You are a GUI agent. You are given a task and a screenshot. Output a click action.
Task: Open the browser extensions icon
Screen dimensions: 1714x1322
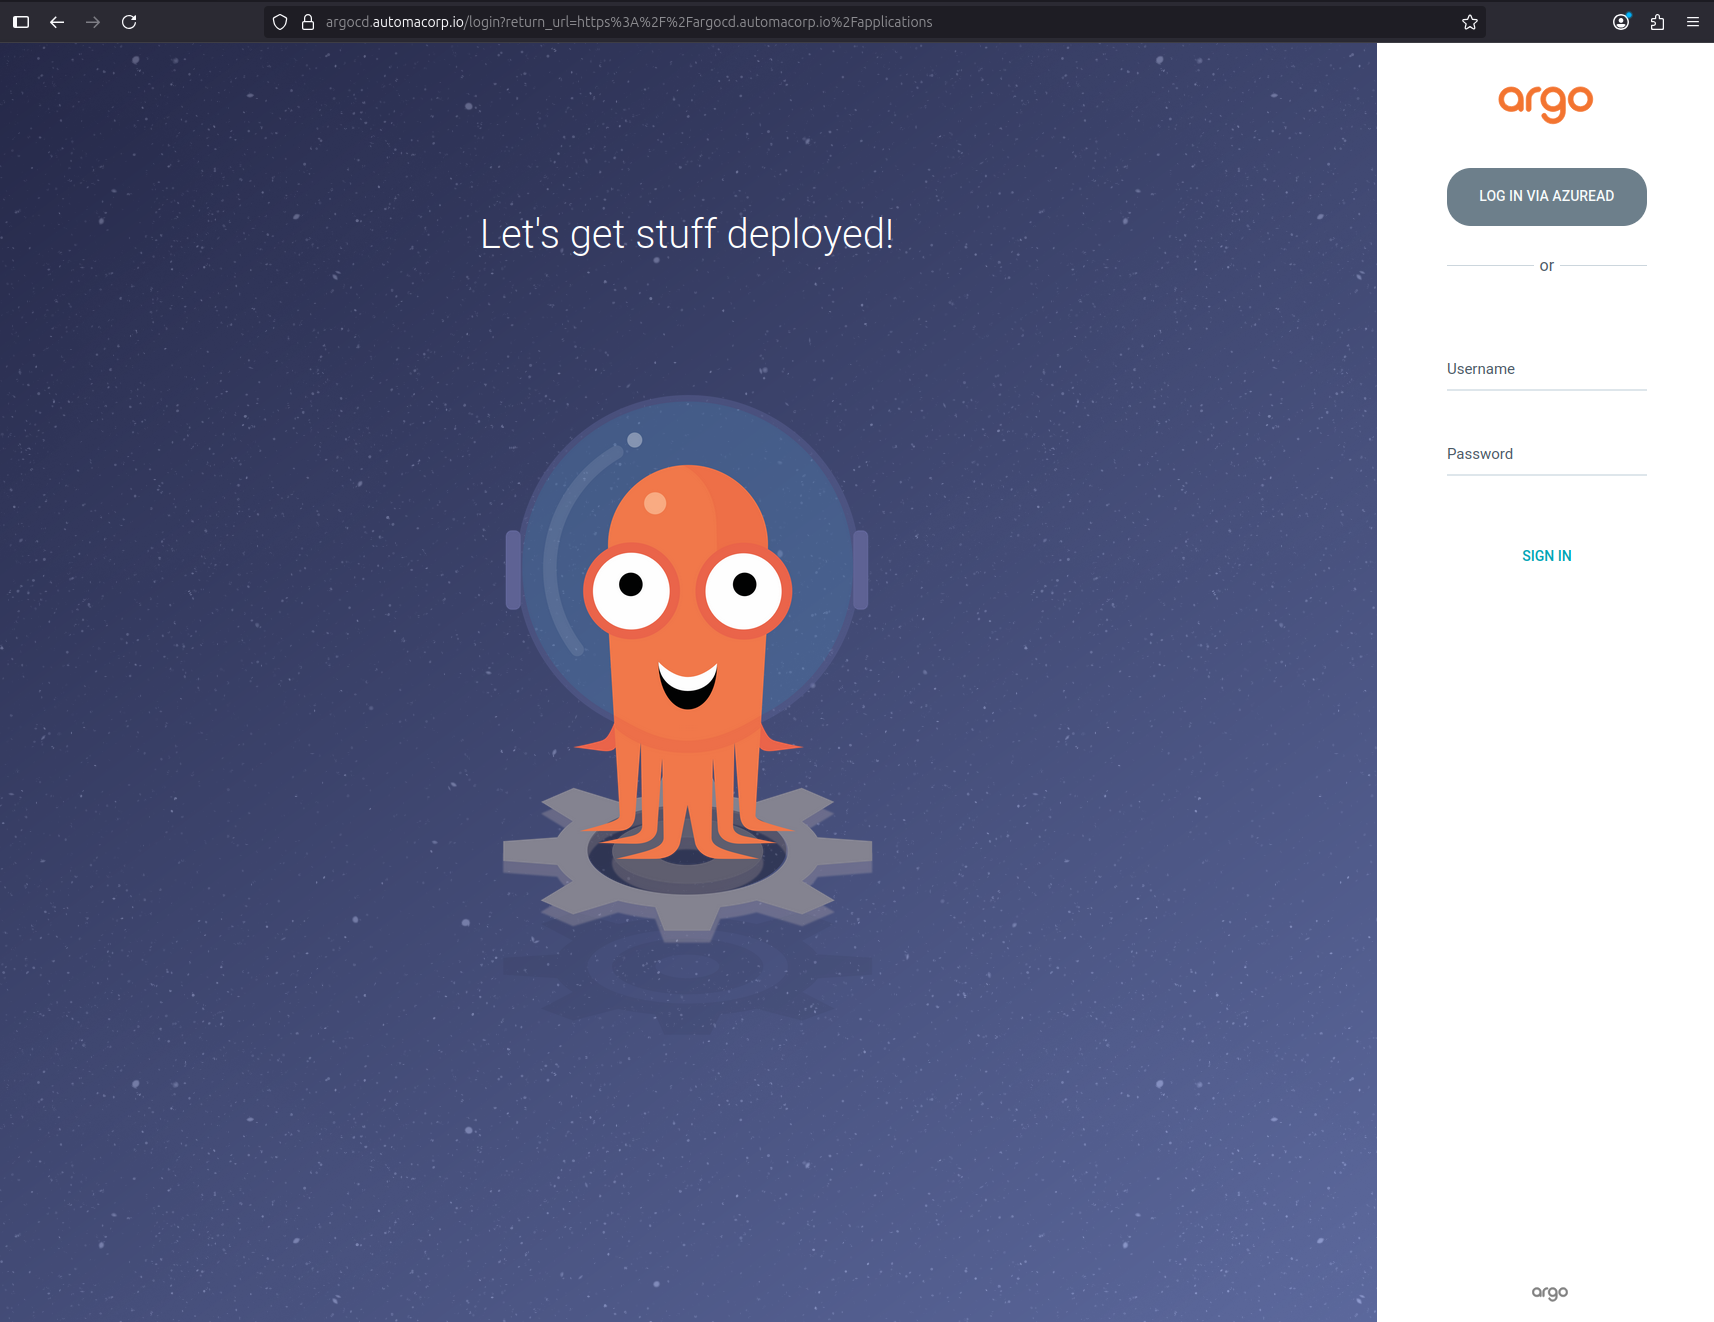click(x=1658, y=22)
